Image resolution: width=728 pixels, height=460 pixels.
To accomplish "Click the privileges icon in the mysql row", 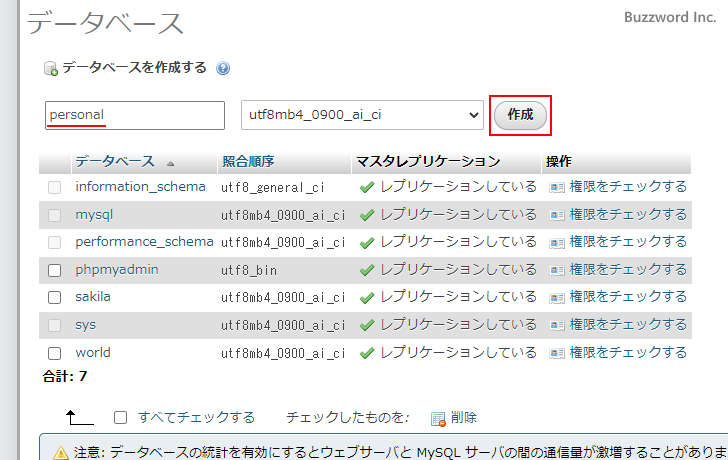I will point(557,215).
